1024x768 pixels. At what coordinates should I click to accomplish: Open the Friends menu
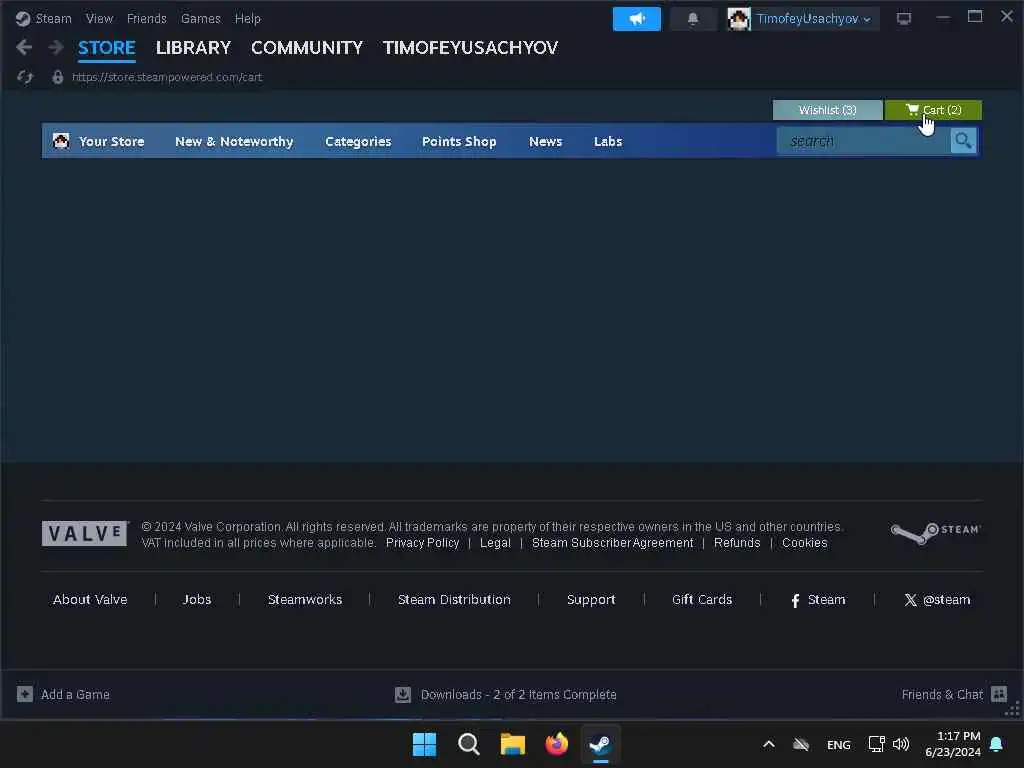(x=146, y=19)
